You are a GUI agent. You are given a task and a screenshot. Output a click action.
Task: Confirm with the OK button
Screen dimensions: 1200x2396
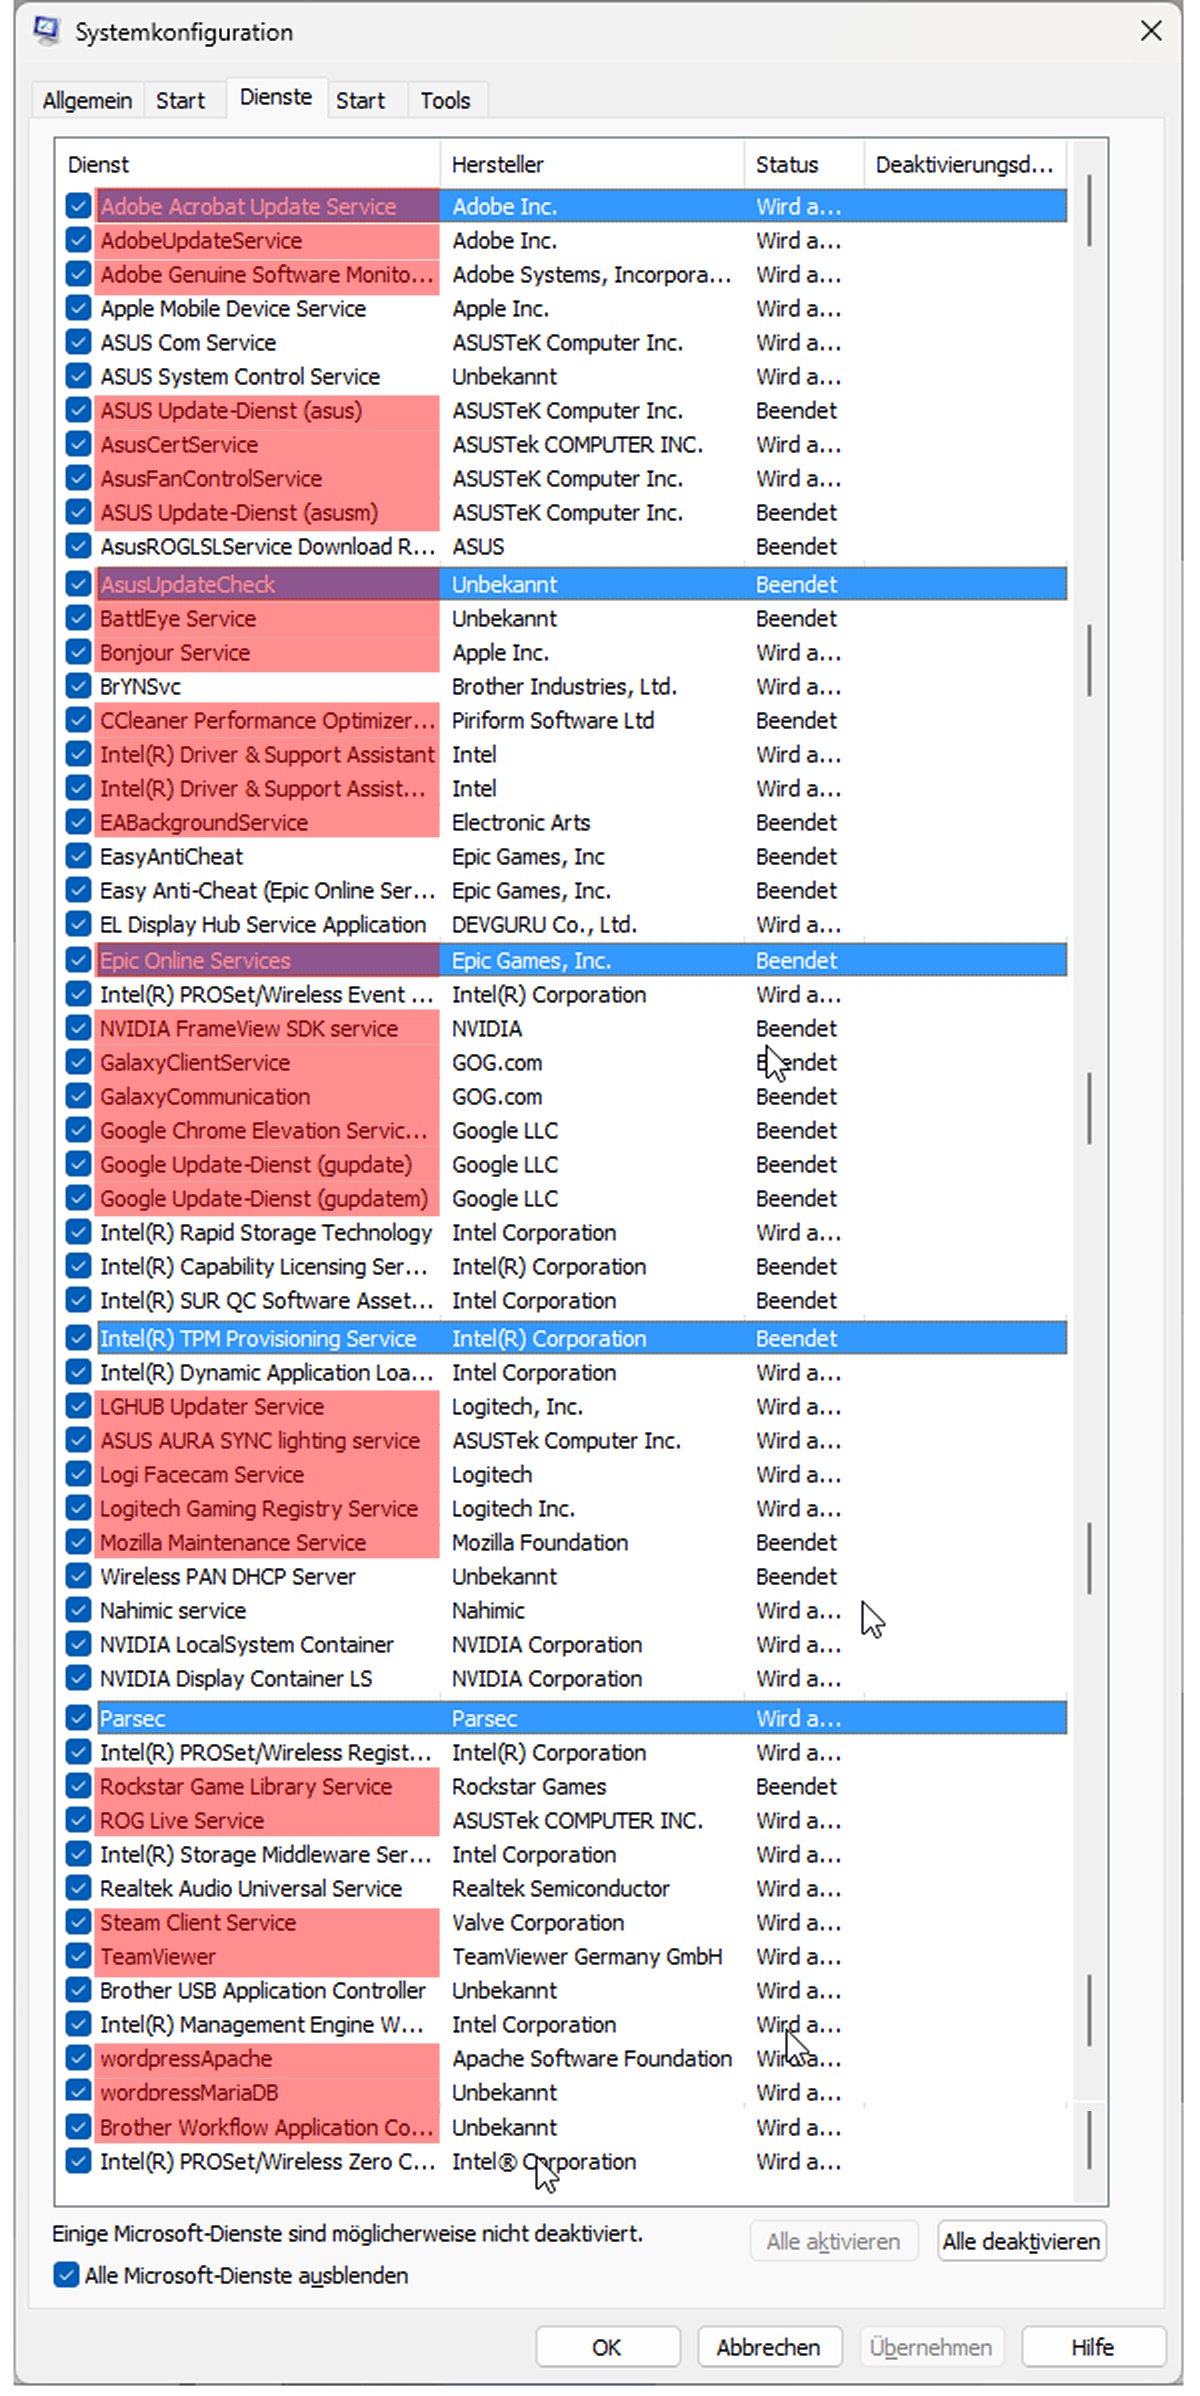click(607, 2347)
